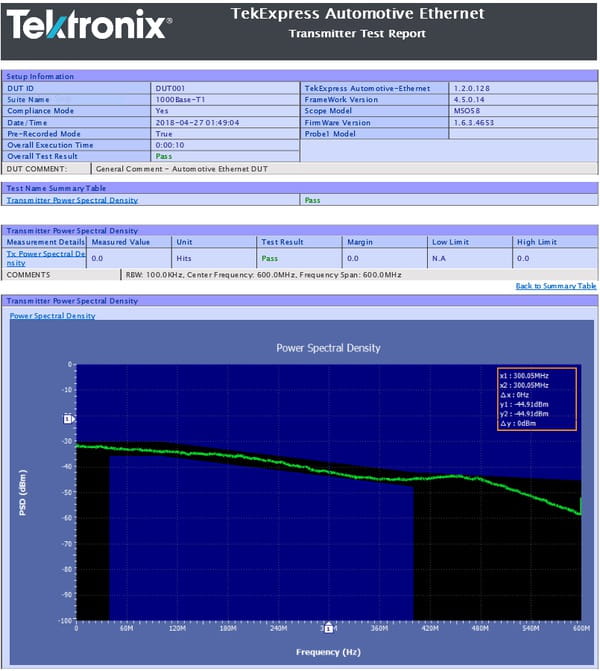
Task: Open the Power Spectral Density plot link
Action: [x=52, y=316]
